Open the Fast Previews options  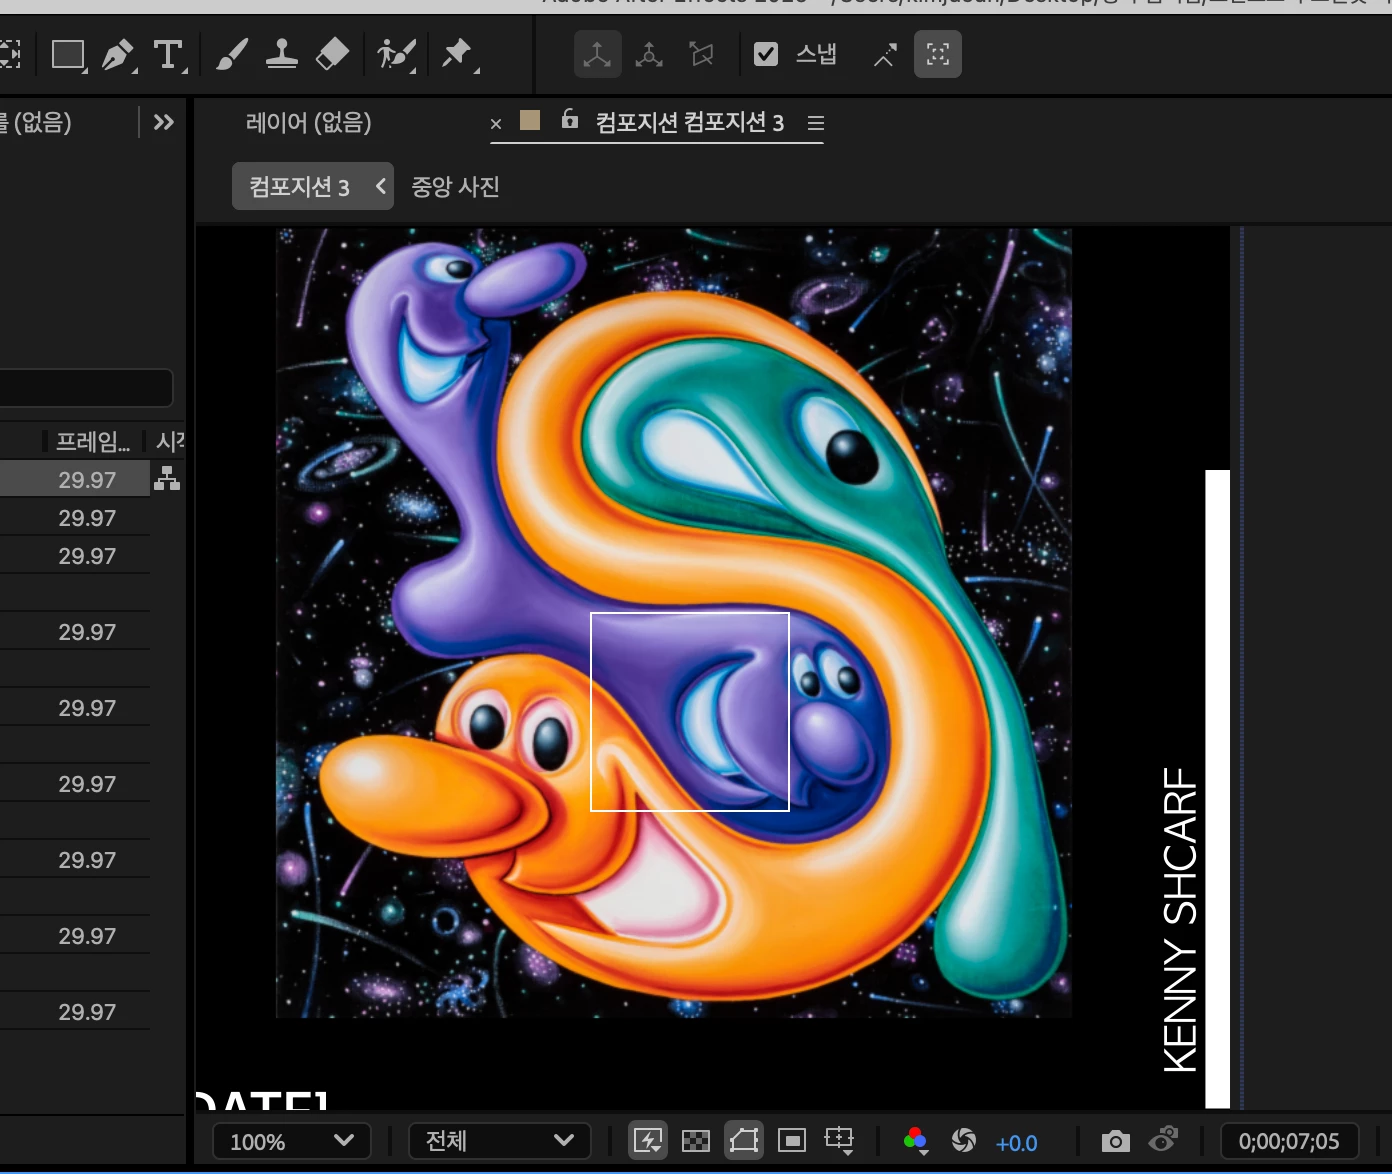coord(648,1141)
